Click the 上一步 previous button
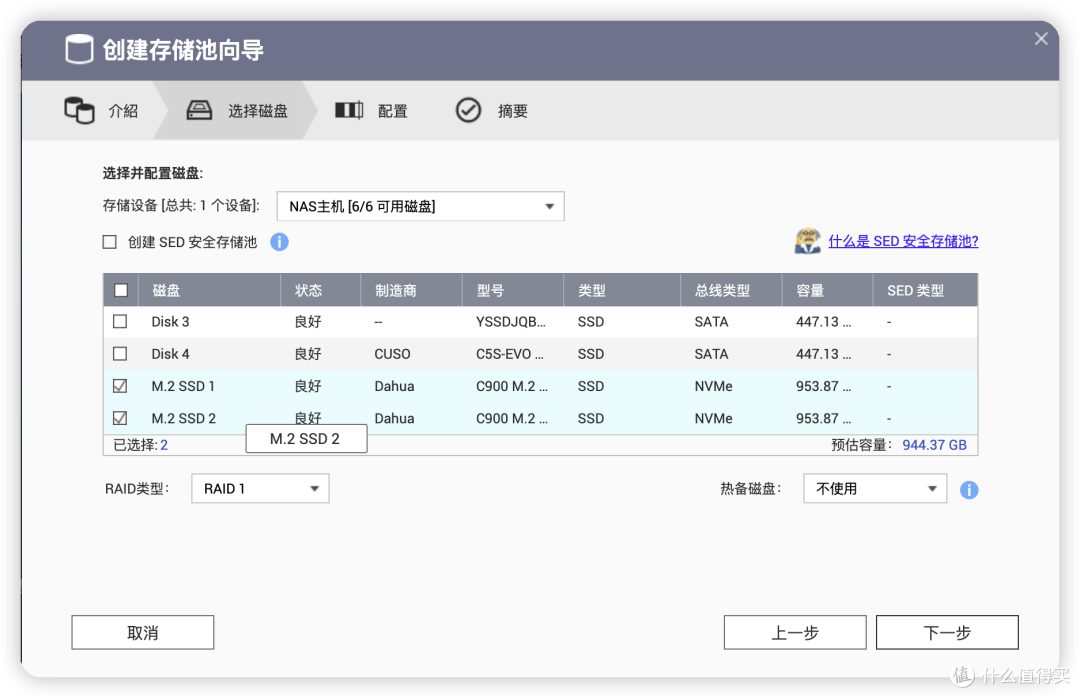 (795, 633)
